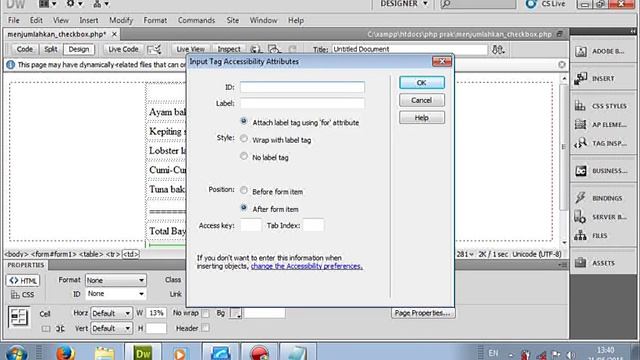The image size is (640, 360).
Task: Open the Files panel icon
Action: (x=580, y=236)
